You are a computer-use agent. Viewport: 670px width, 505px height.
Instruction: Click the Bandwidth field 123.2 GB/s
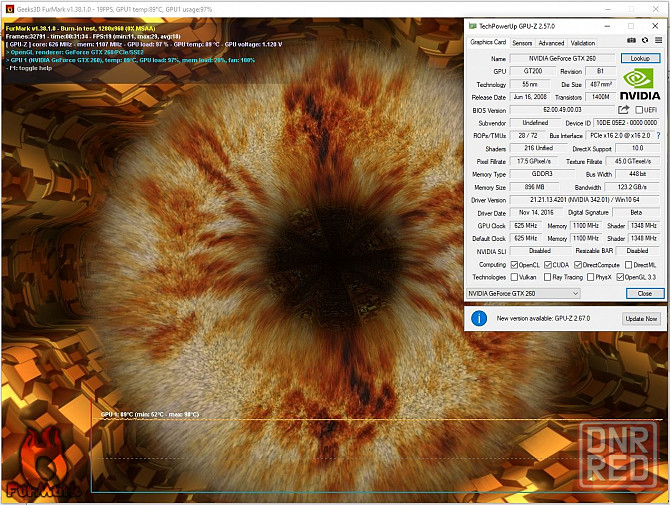point(632,187)
